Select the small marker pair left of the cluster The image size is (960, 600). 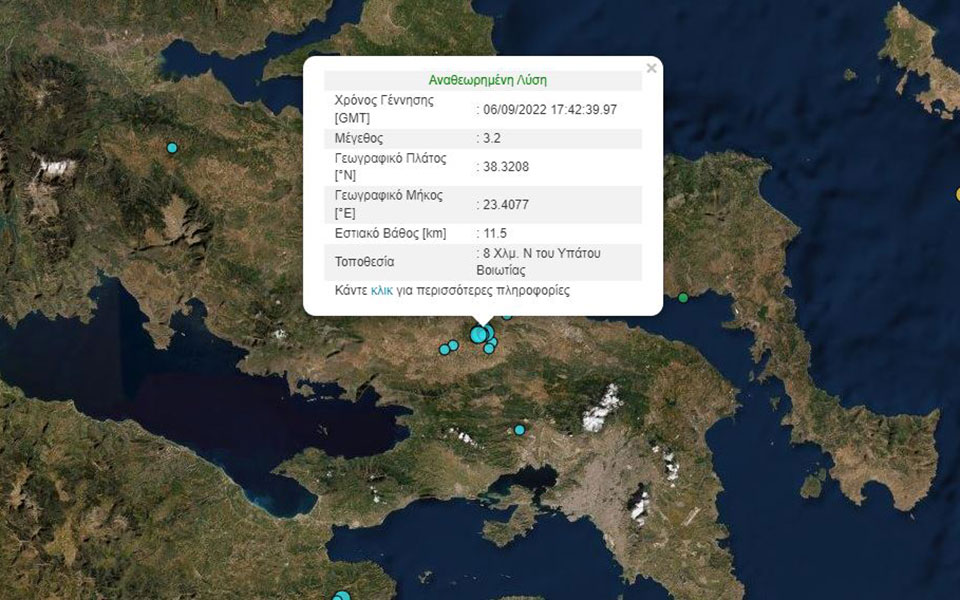pos(448,347)
